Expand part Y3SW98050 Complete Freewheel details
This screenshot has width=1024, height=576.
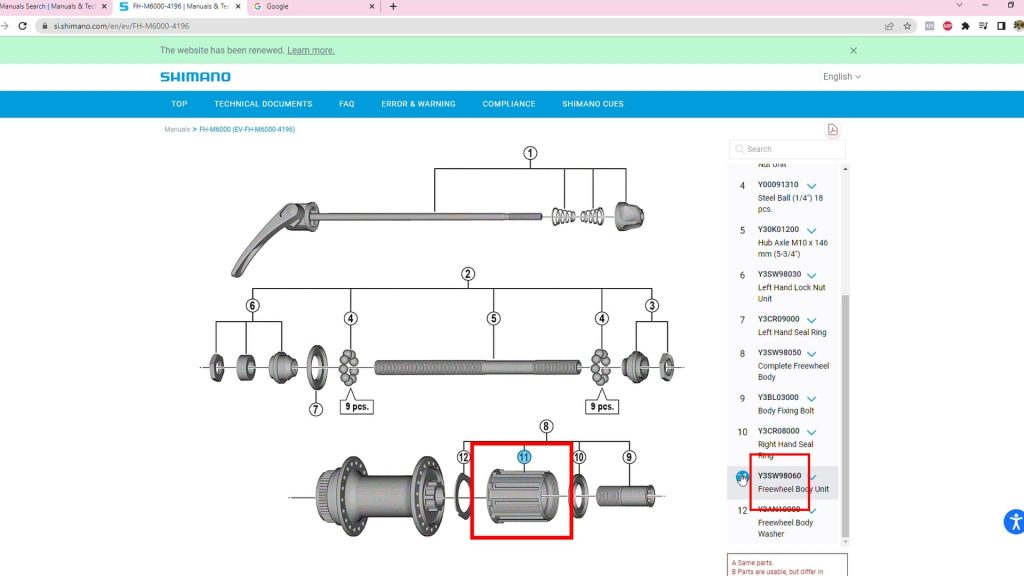pos(811,354)
